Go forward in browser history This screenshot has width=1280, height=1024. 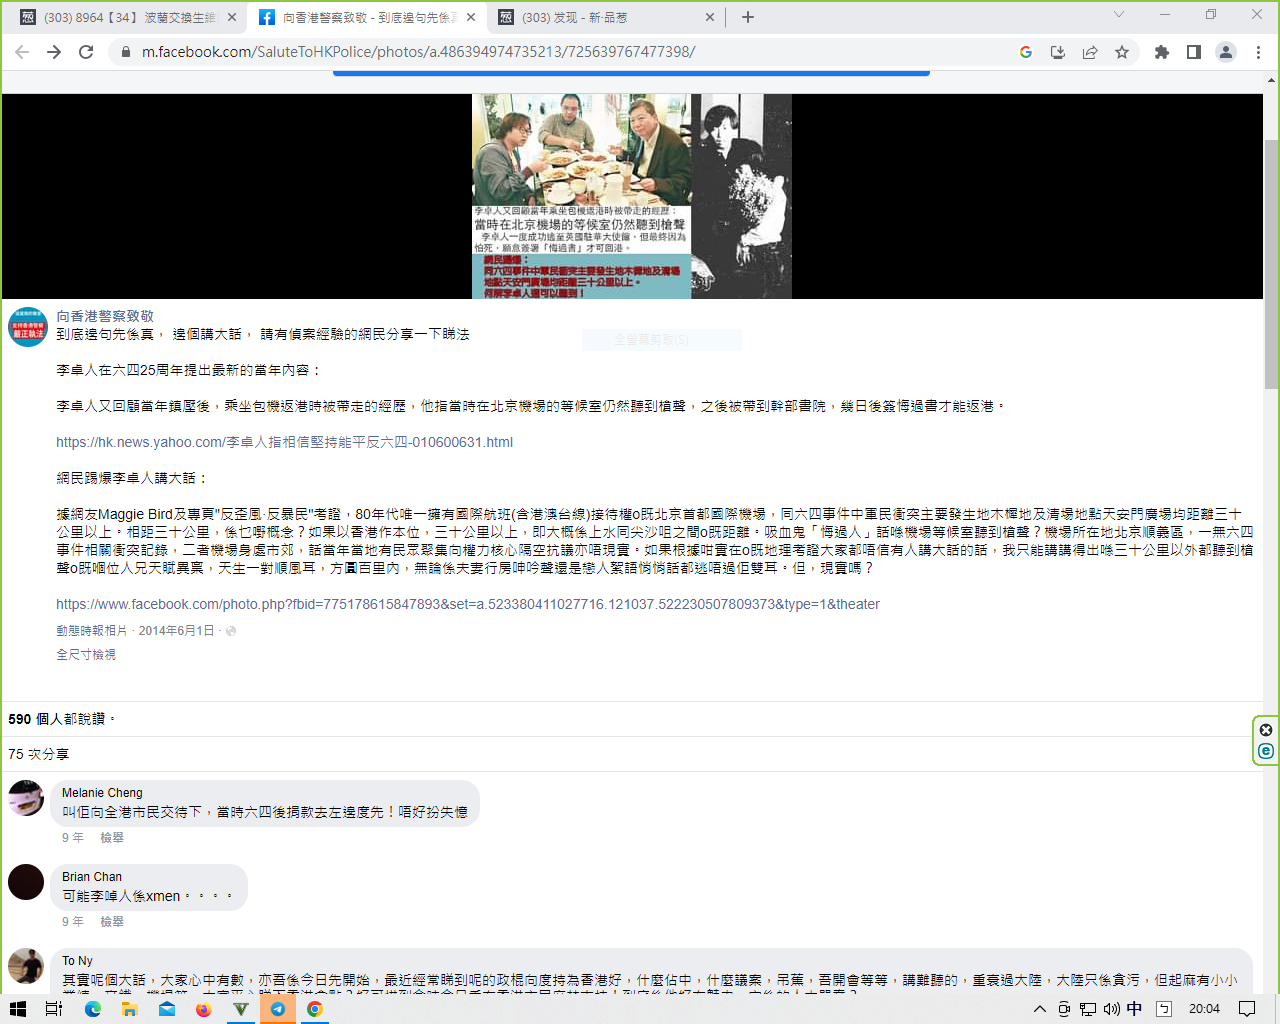pyautogui.click(x=54, y=52)
